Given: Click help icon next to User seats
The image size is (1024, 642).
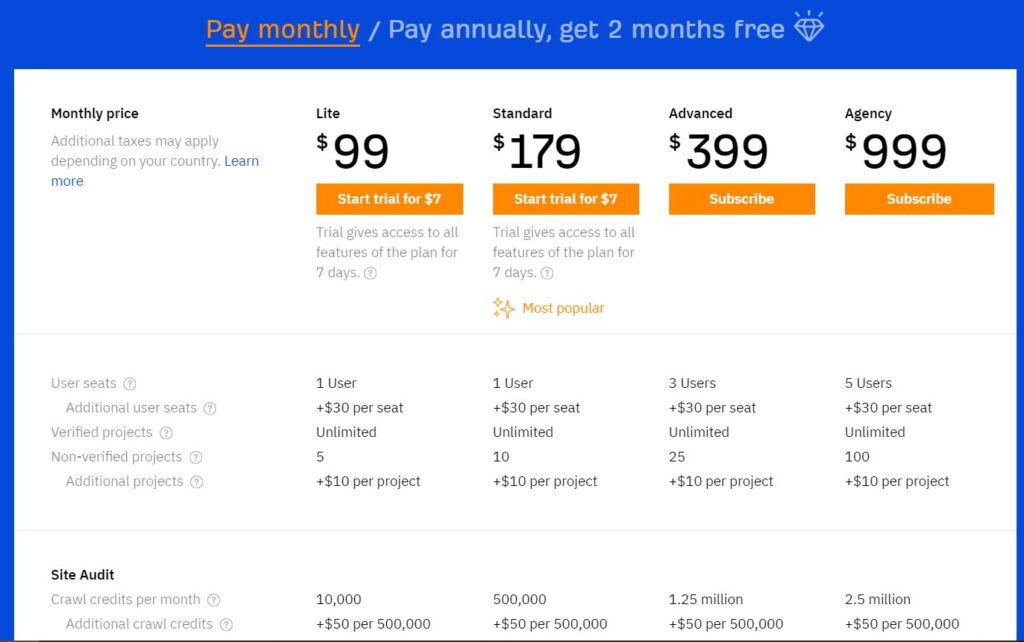Looking at the screenshot, I should coord(130,384).
